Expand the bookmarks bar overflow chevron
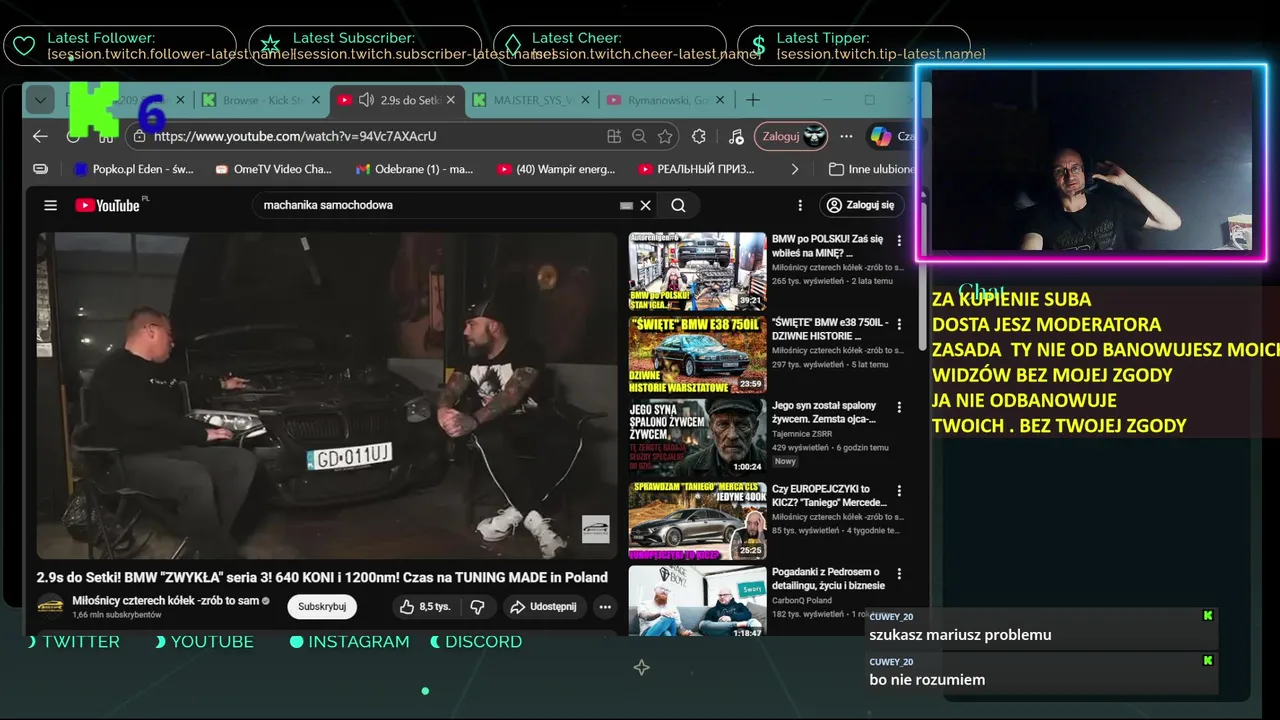Screen dimensions: 1280x720 (795, 169)
